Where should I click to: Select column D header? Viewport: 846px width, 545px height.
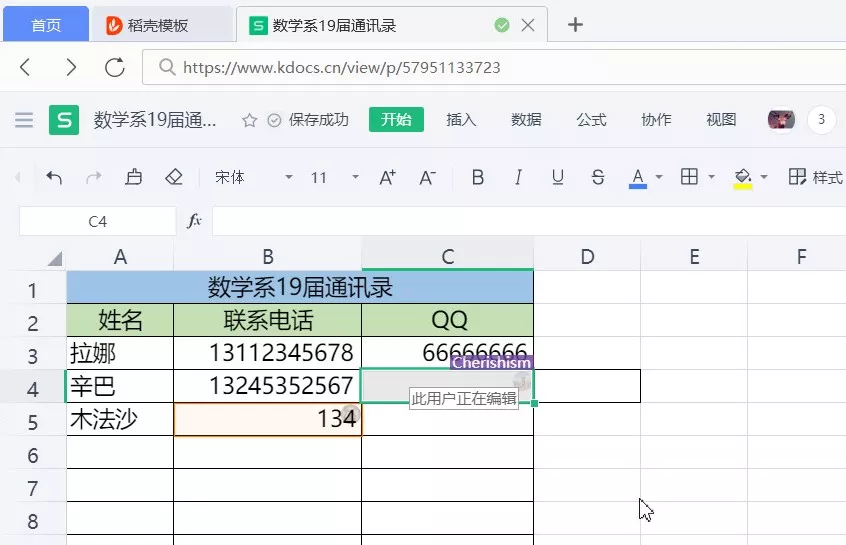click(x=587, y=256)
